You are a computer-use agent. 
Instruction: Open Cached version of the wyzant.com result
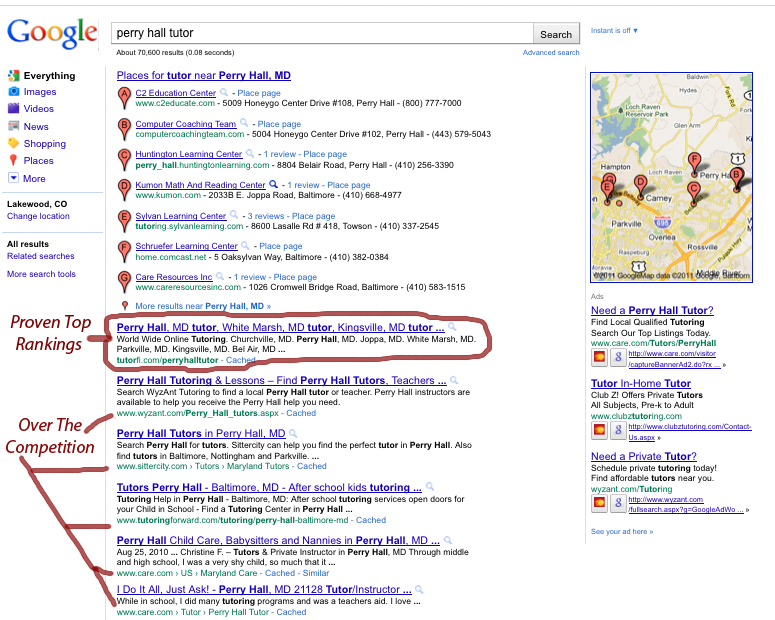click(x=300, y=412)
